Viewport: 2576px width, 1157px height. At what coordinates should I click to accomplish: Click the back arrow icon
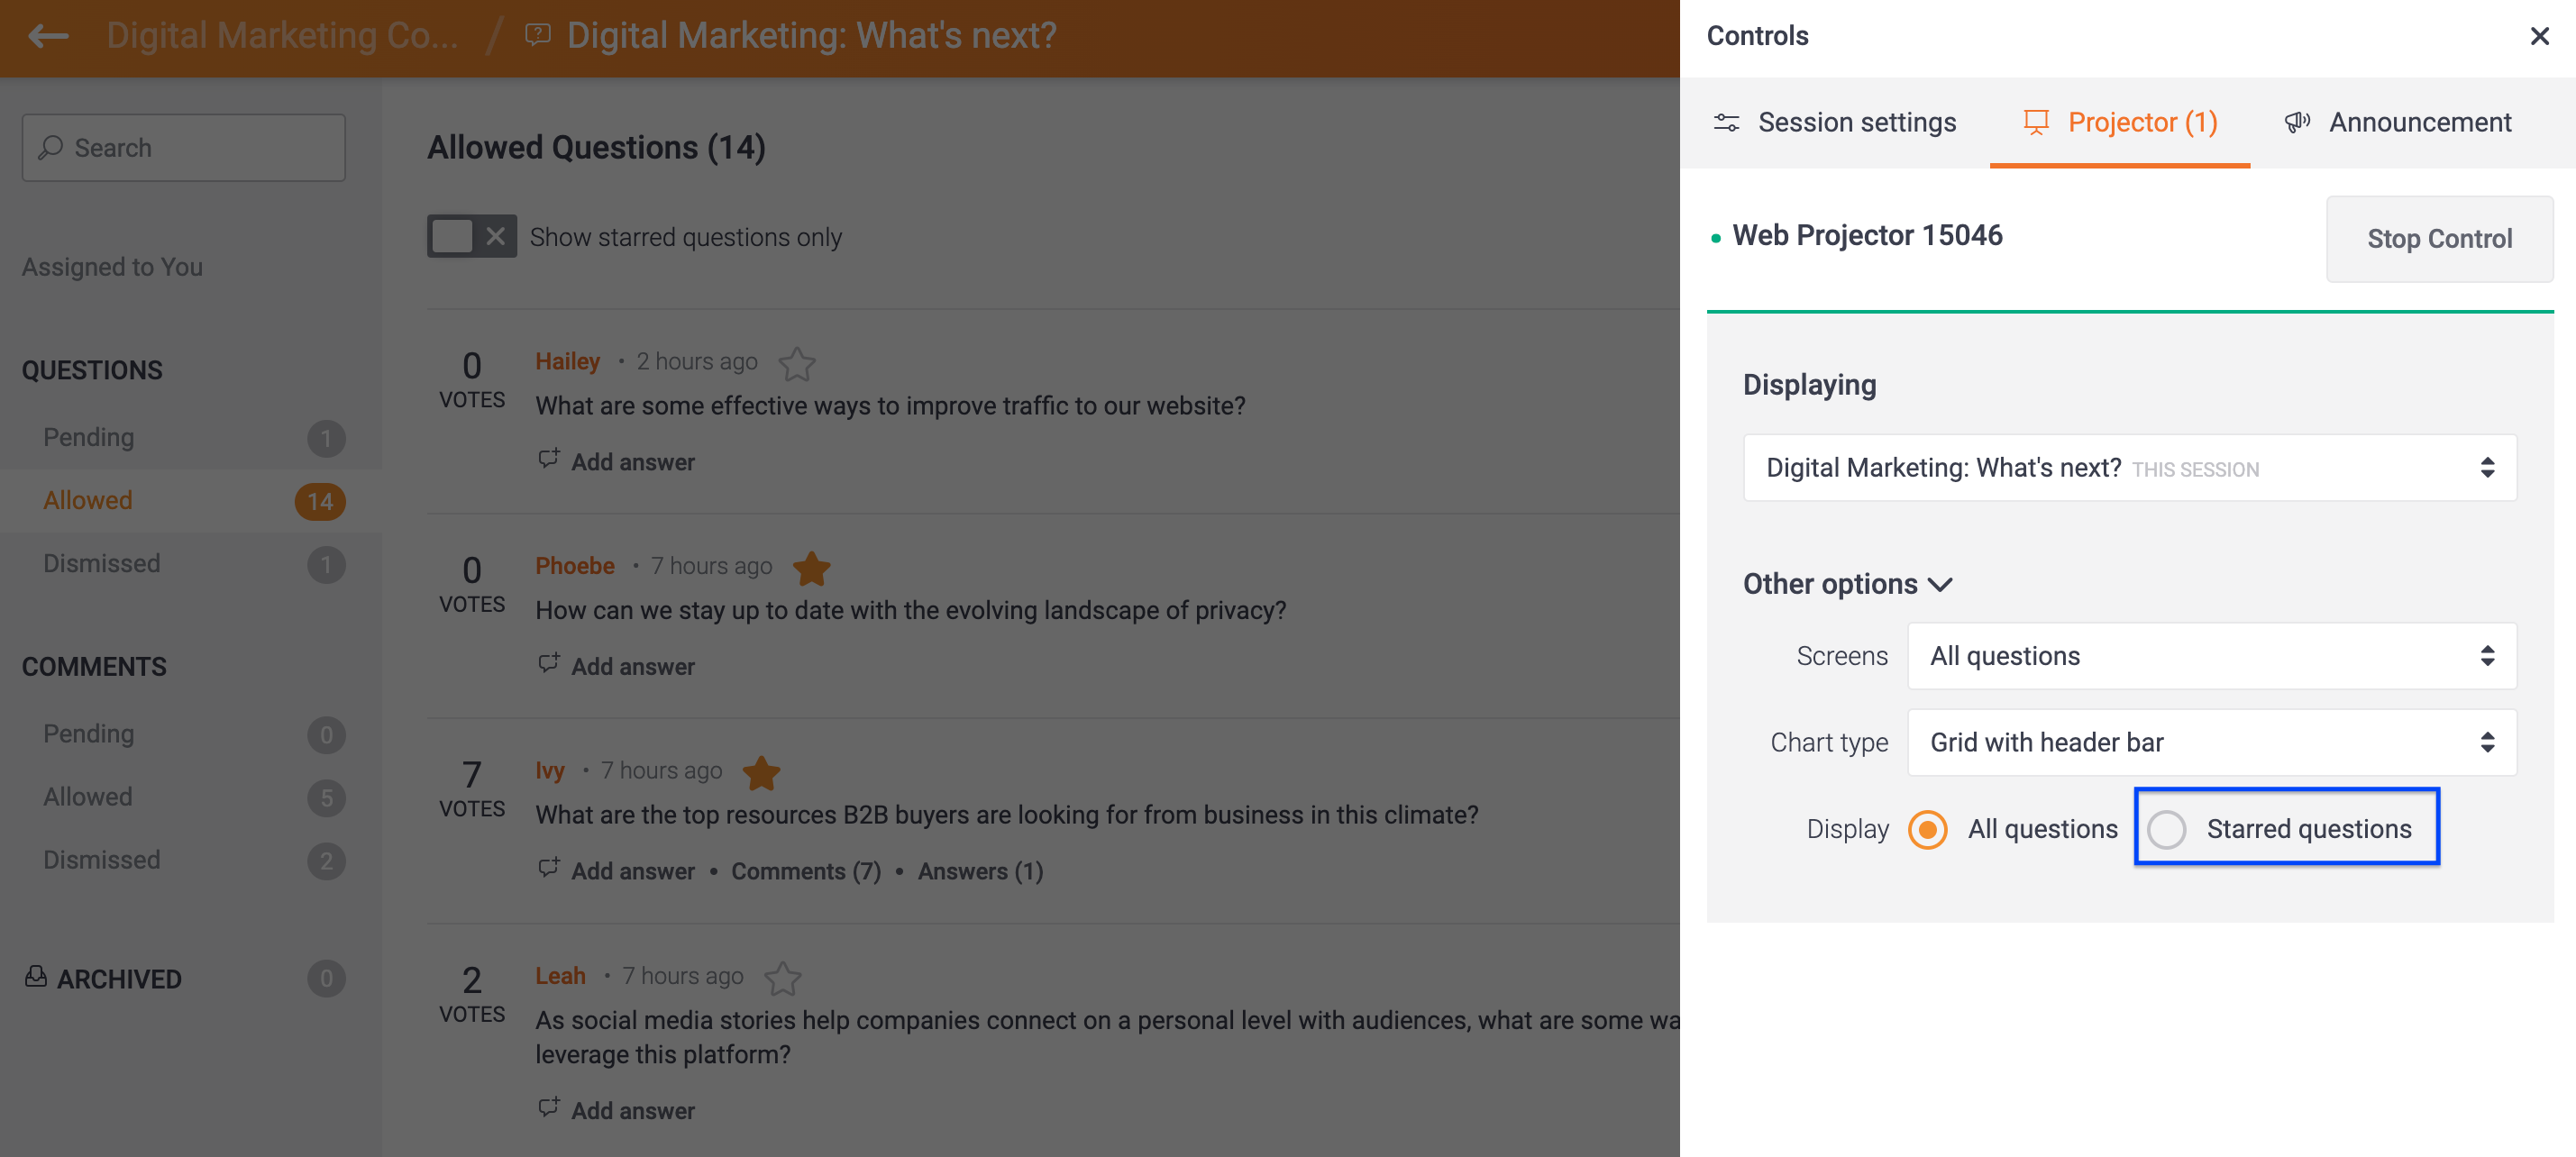click(48, 37)
